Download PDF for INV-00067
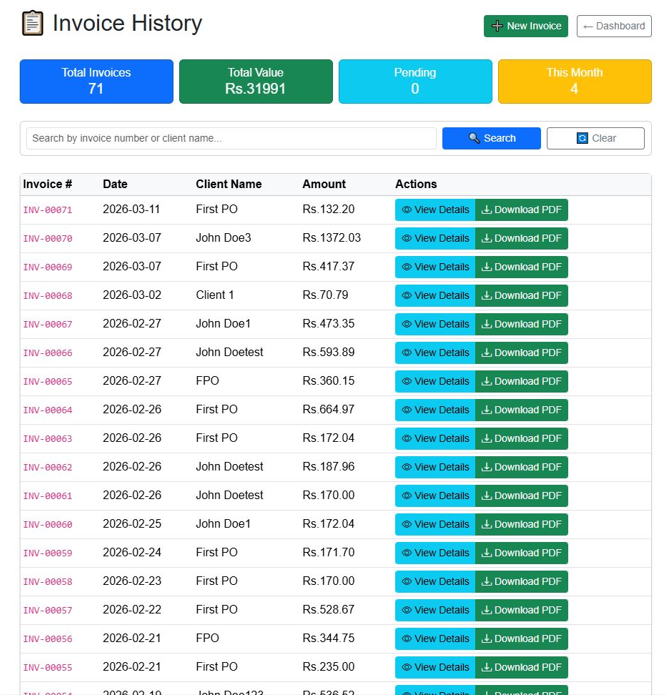This screenshot has width=666, height=695. pos(522,324)
